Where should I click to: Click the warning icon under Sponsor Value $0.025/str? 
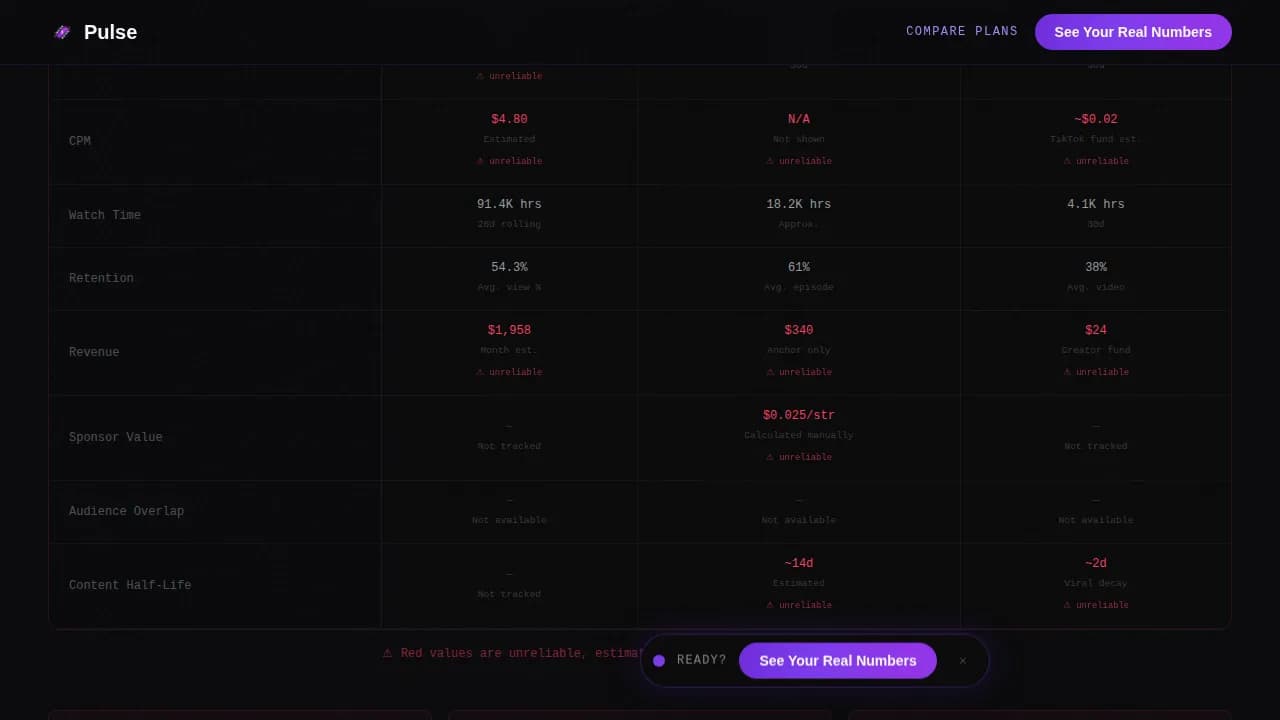[768, 457]
